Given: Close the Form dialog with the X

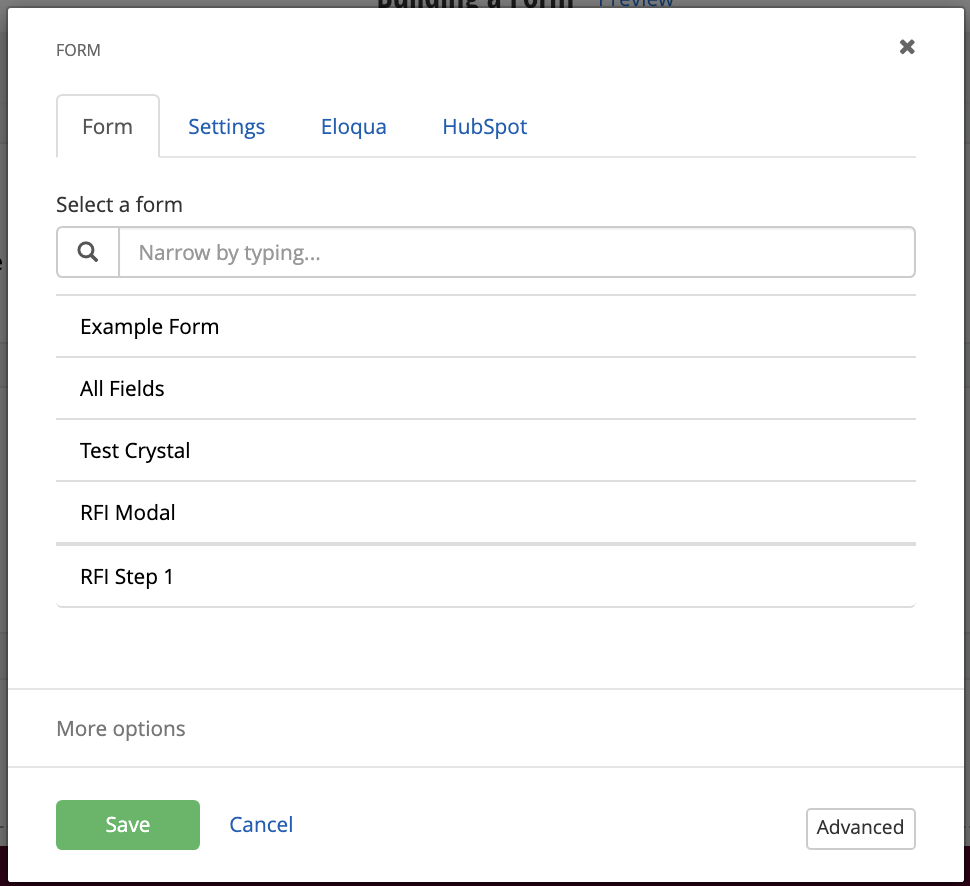Looking at the screenshot, I should [x=907, y=47].
